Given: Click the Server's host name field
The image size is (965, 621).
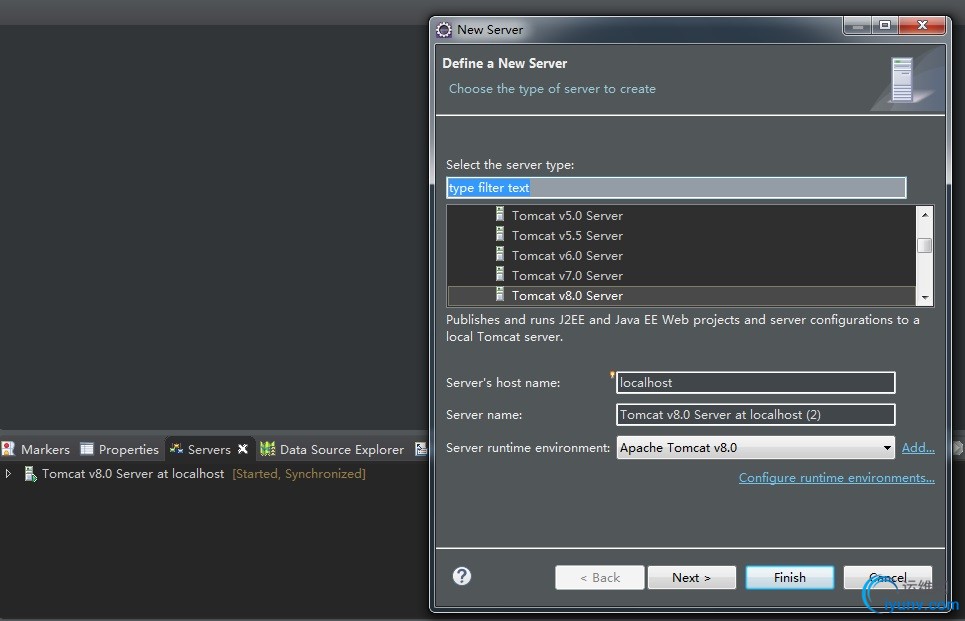Looking at the screenshot, I should point(755,382).
